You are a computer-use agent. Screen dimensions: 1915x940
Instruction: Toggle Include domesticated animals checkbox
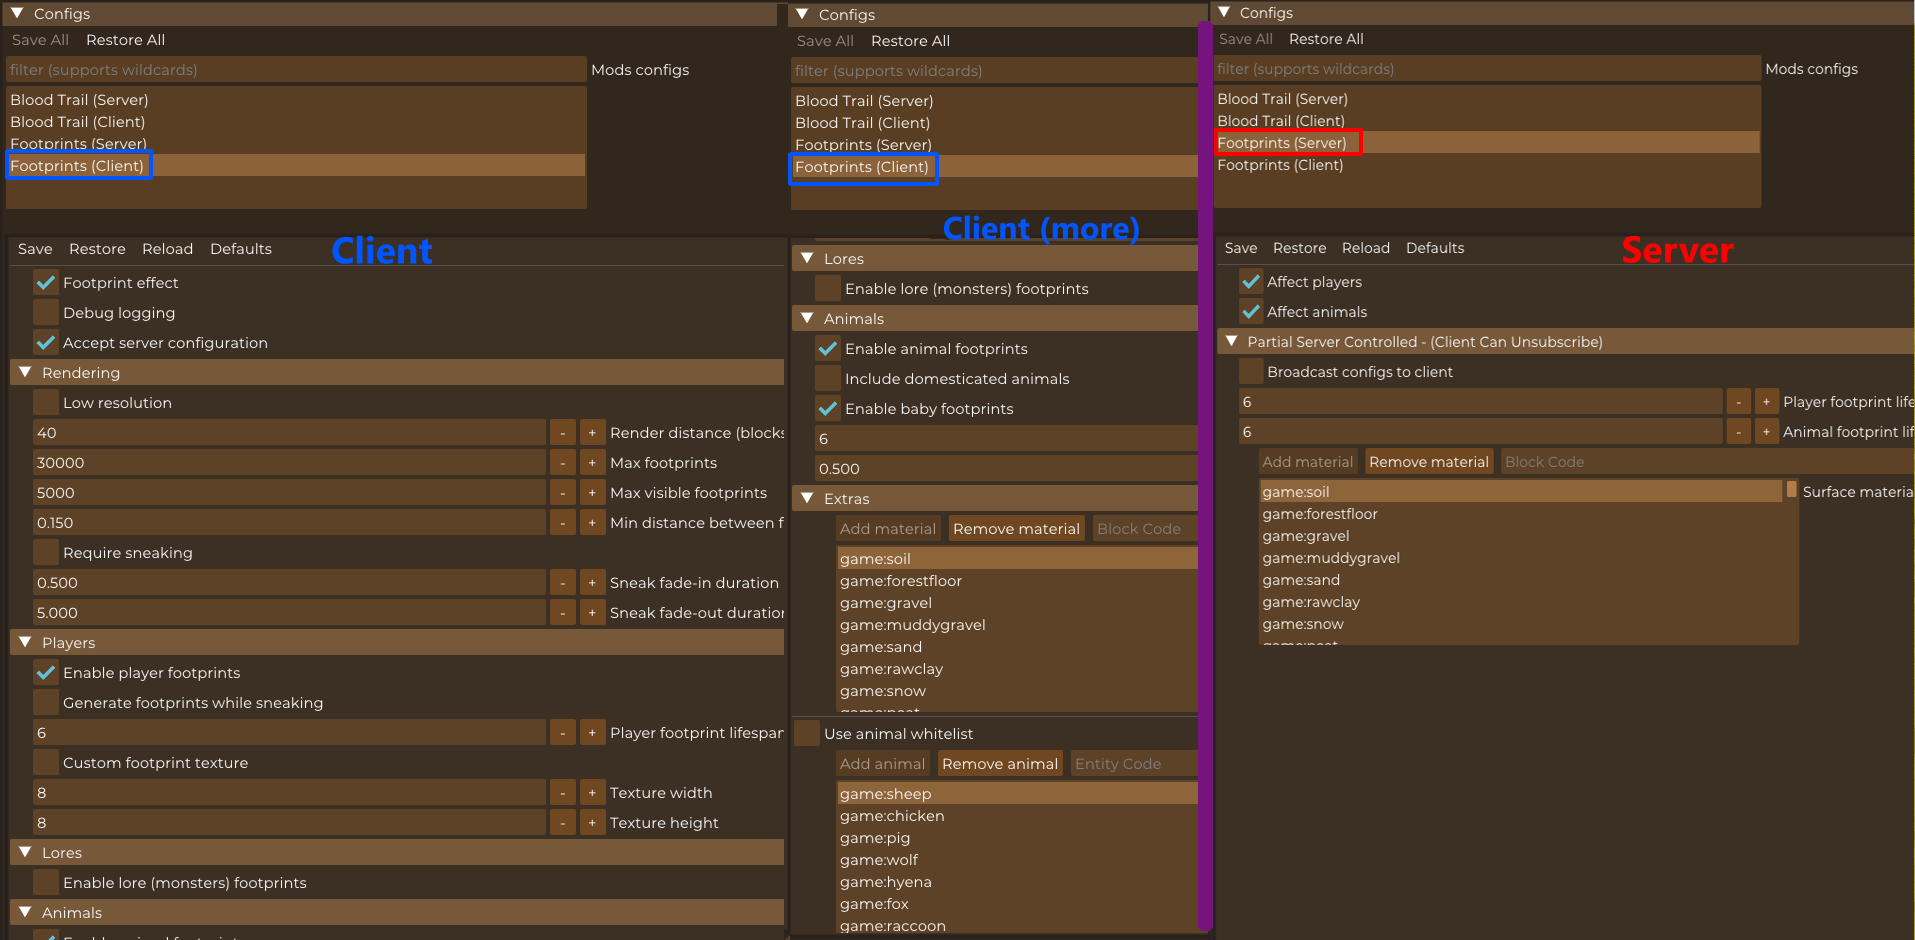point(828,379)
